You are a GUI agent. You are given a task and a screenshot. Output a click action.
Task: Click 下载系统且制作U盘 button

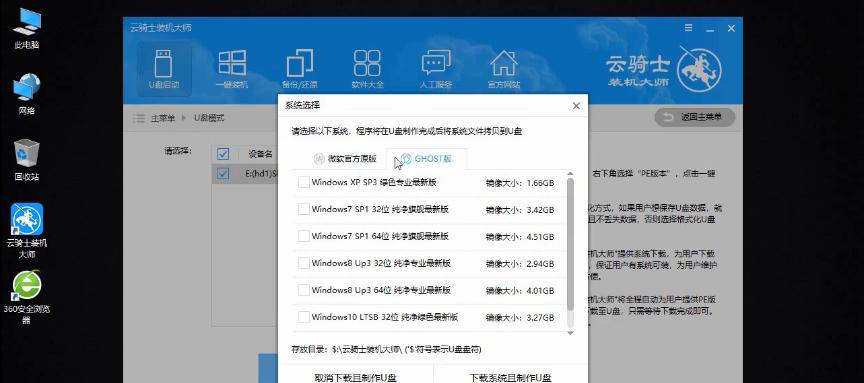click(x=510, y=377)
